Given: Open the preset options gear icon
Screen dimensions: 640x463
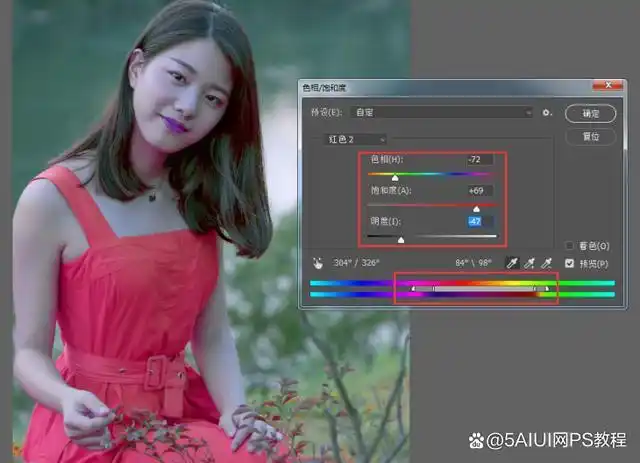Looking at the screenshot, I should 547,113.
